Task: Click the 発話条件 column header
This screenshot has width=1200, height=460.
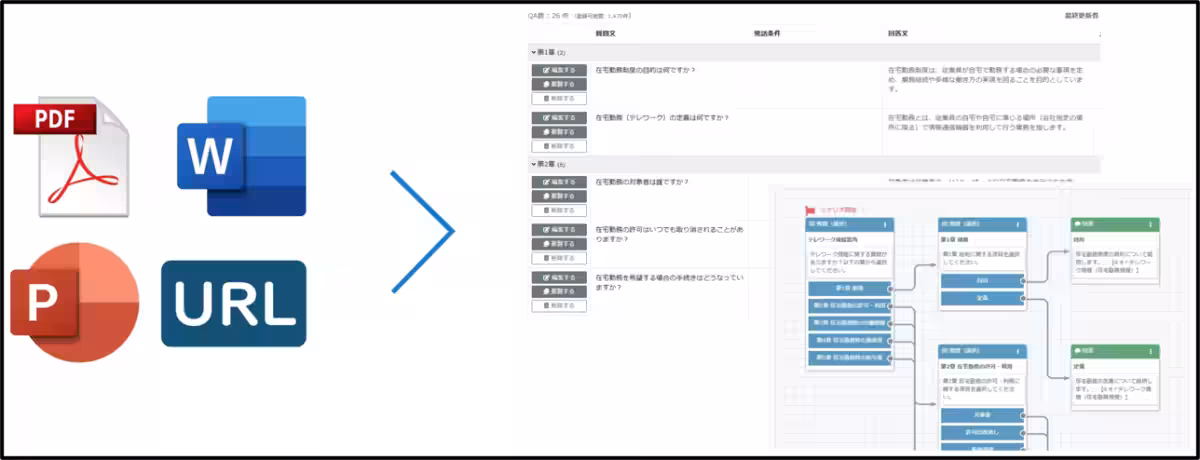Action: pos(767,33)
